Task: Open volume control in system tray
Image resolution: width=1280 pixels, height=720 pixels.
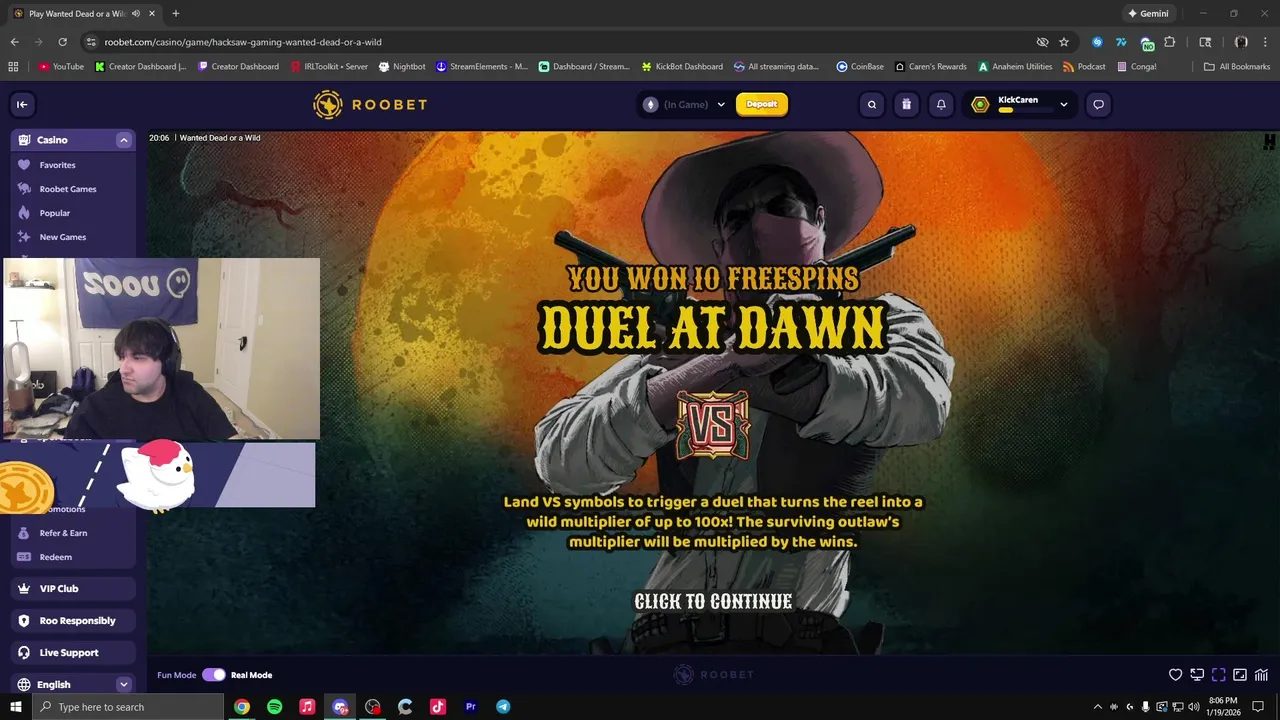Action: click(1193, 707)
